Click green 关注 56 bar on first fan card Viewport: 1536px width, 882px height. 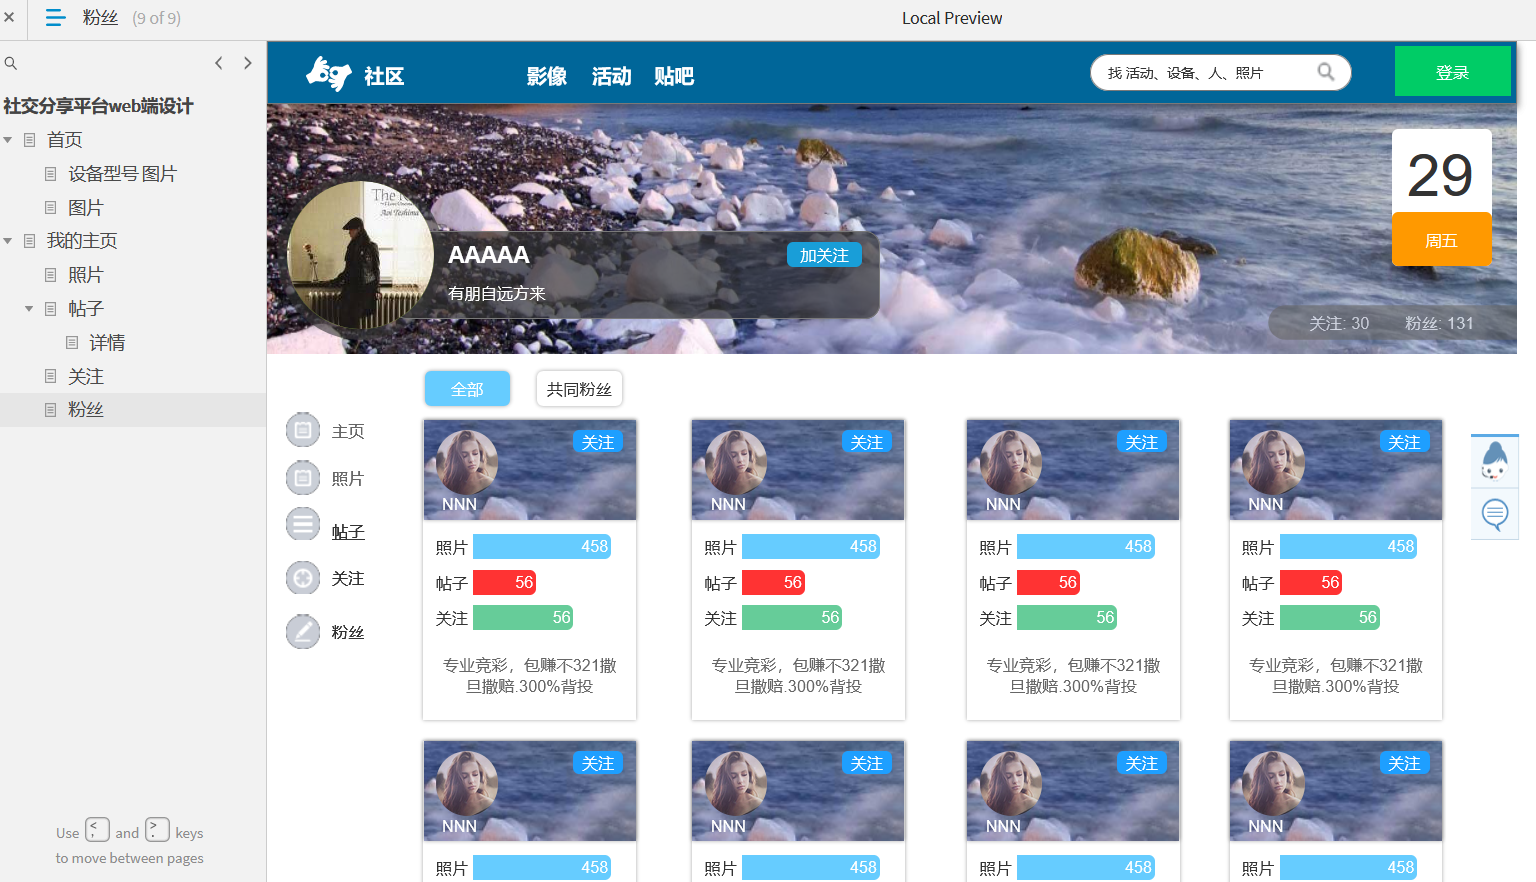click(523, 618)
